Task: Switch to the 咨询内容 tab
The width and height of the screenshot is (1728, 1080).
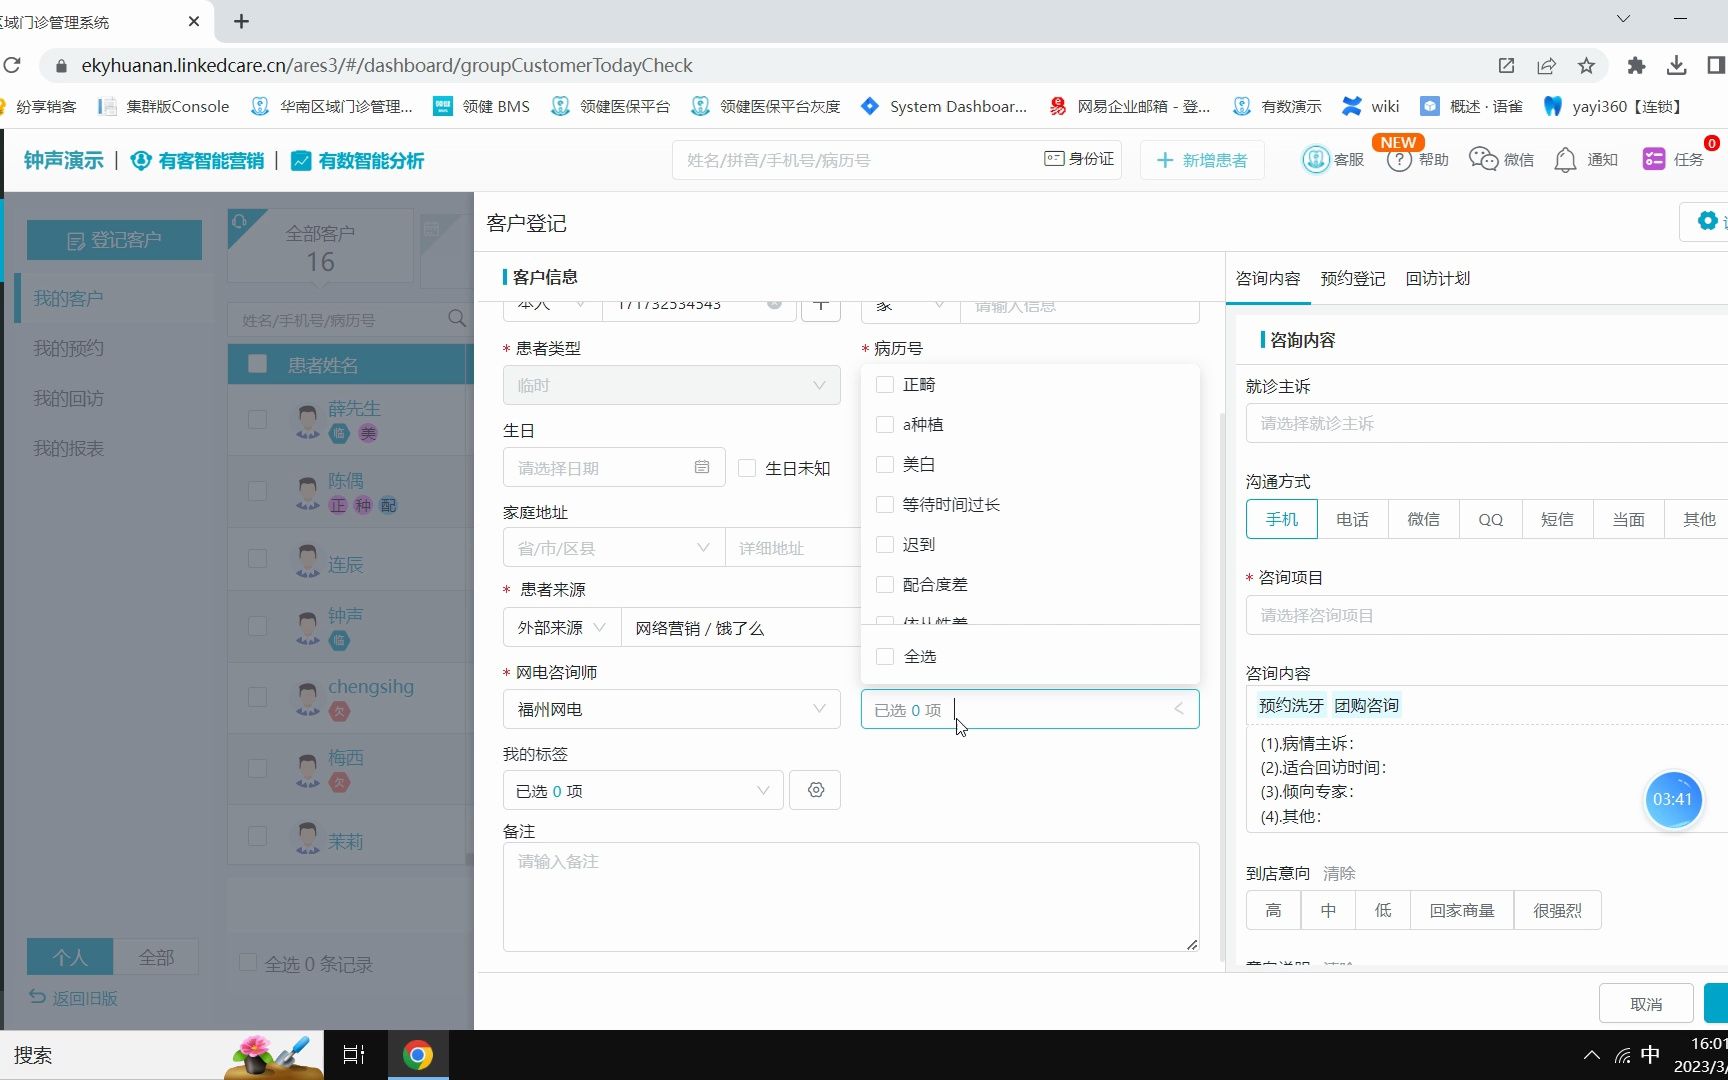Action: point(1268,278)
